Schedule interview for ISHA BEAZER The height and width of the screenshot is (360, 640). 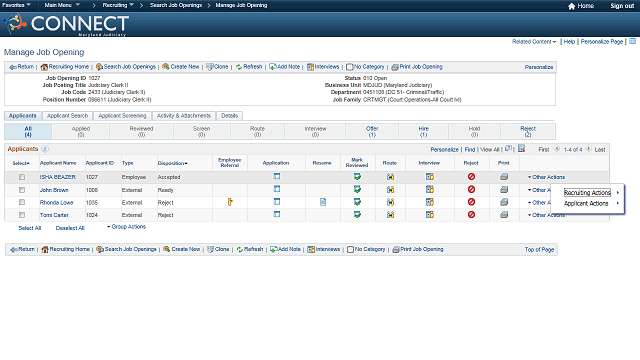429,177
